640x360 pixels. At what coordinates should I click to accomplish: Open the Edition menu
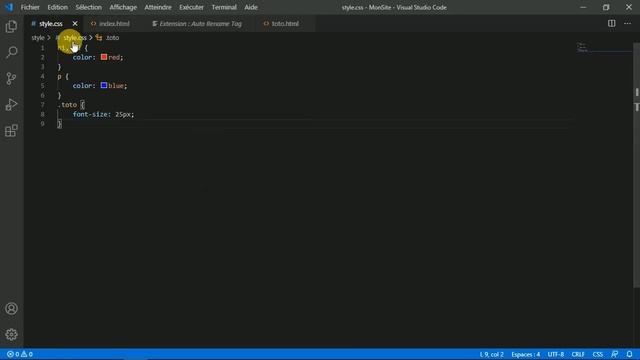tap(58, 7)
